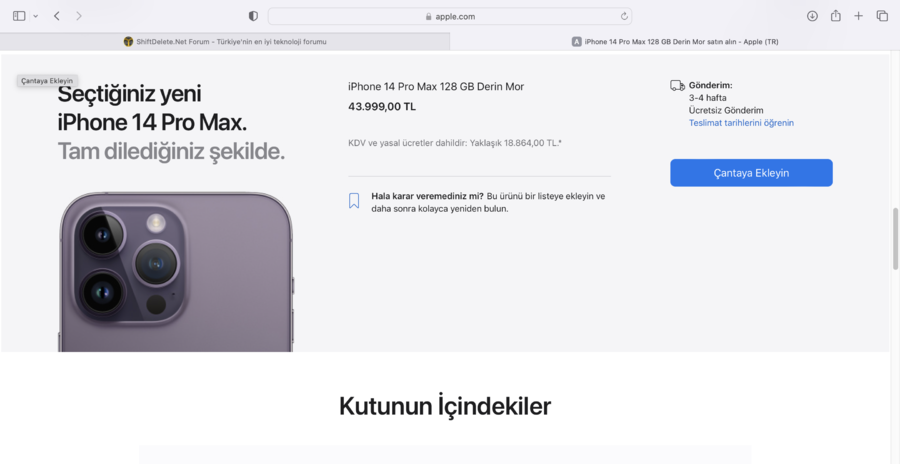
Task: Click the page vertical scrollbar thumb
Action: point(895,239)
